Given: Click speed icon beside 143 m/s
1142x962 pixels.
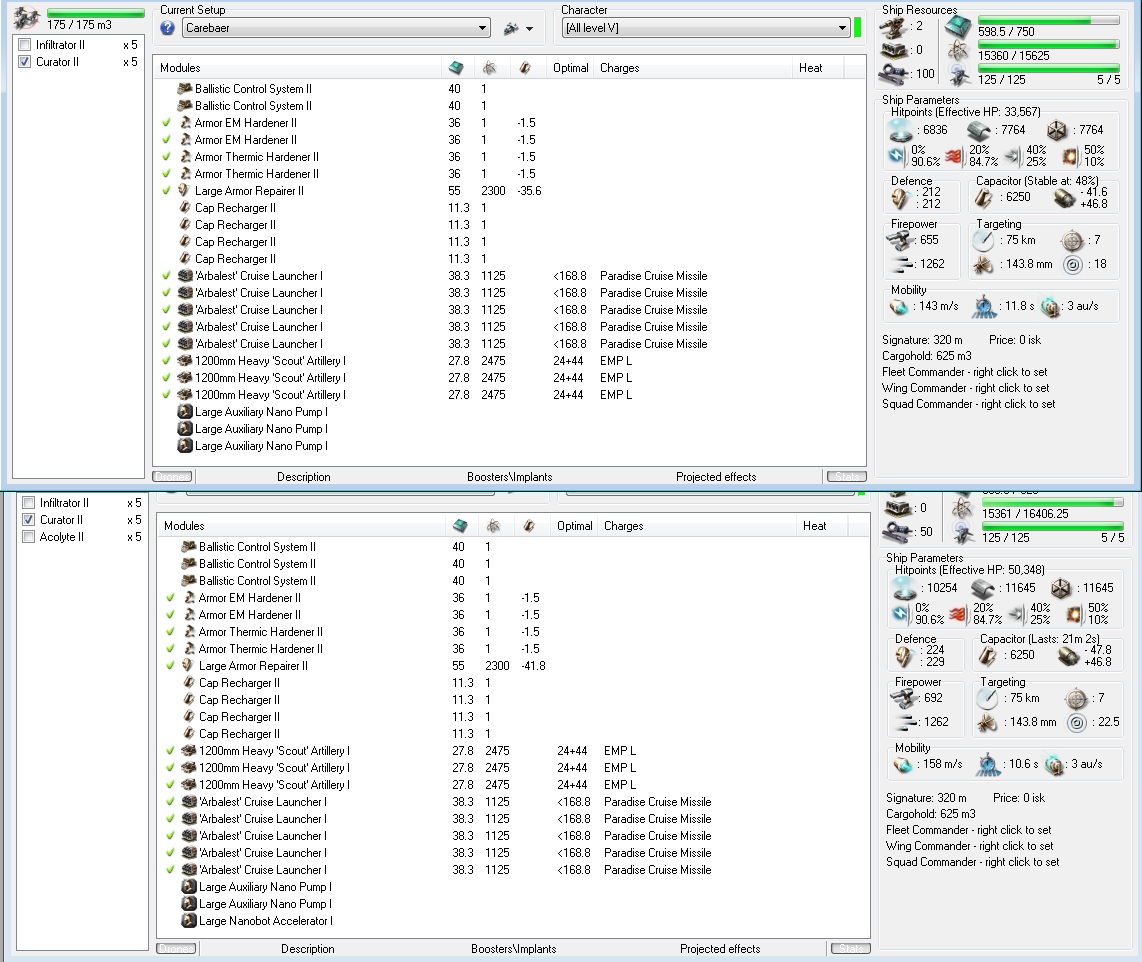Looking at the screenshot, I should click(x=899, y=307).
